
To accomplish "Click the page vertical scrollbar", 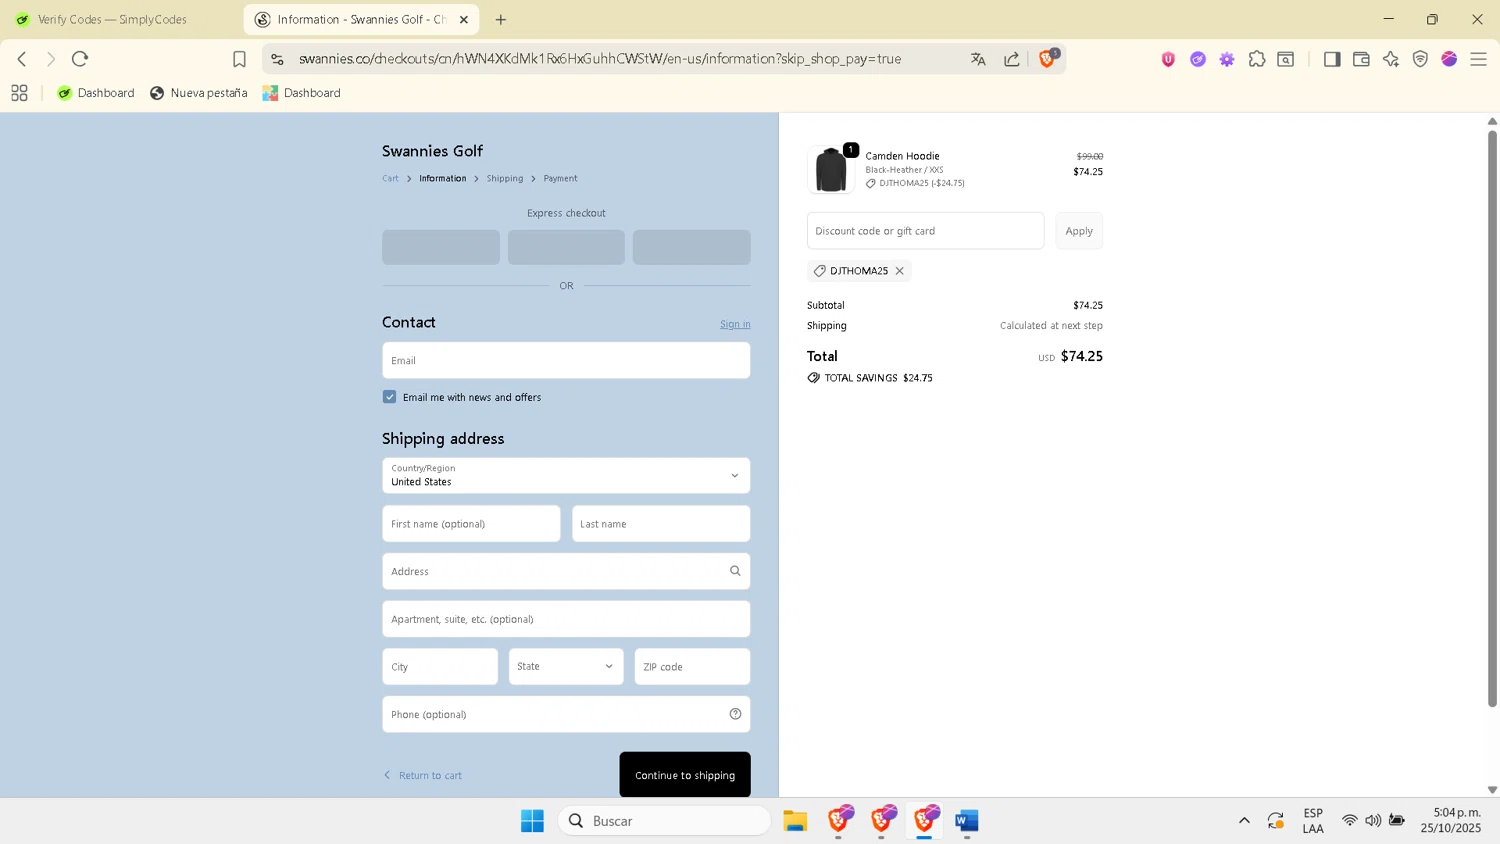I will pyautogui.click(x=1492, y=418).
